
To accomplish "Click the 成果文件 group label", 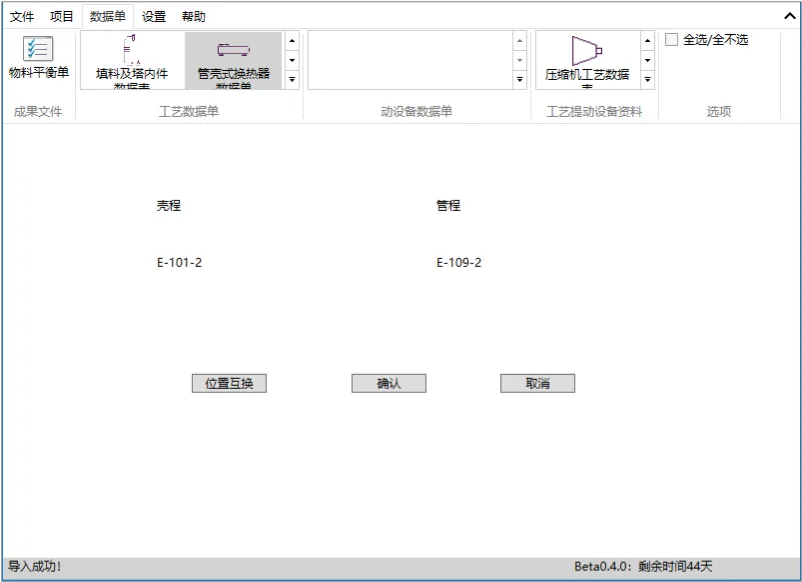I will pos(38,111).
